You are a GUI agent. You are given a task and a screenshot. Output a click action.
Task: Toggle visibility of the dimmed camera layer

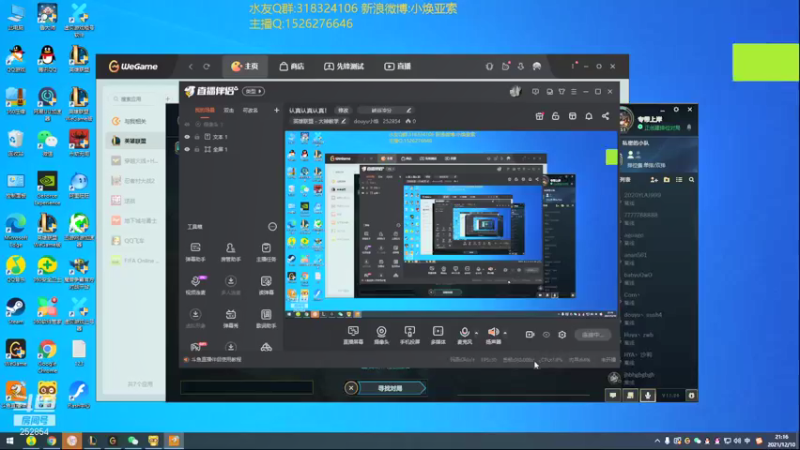pos(187,124)
